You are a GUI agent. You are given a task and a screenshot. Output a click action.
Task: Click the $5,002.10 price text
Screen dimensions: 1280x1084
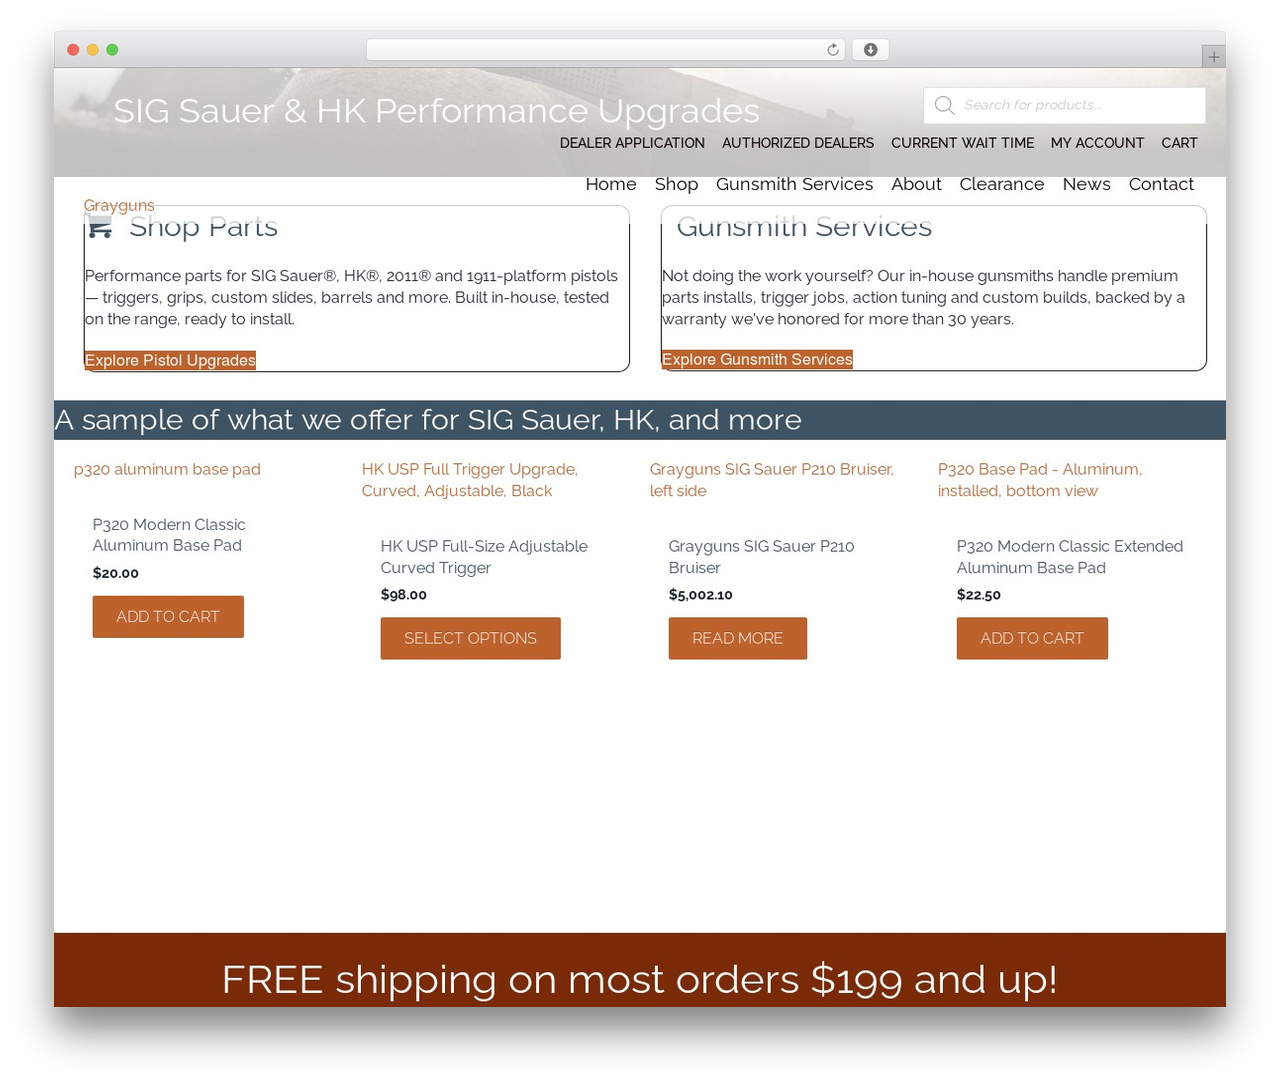tap(700, 594)
